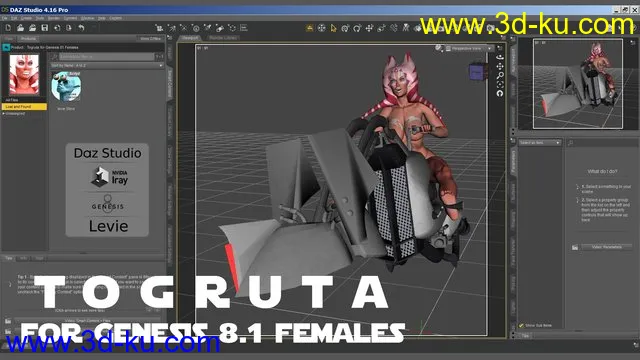The width and height of the screenshot is (640, 360).
Task: Open the Smart Content pane options menu
Action: coord(170,38)
